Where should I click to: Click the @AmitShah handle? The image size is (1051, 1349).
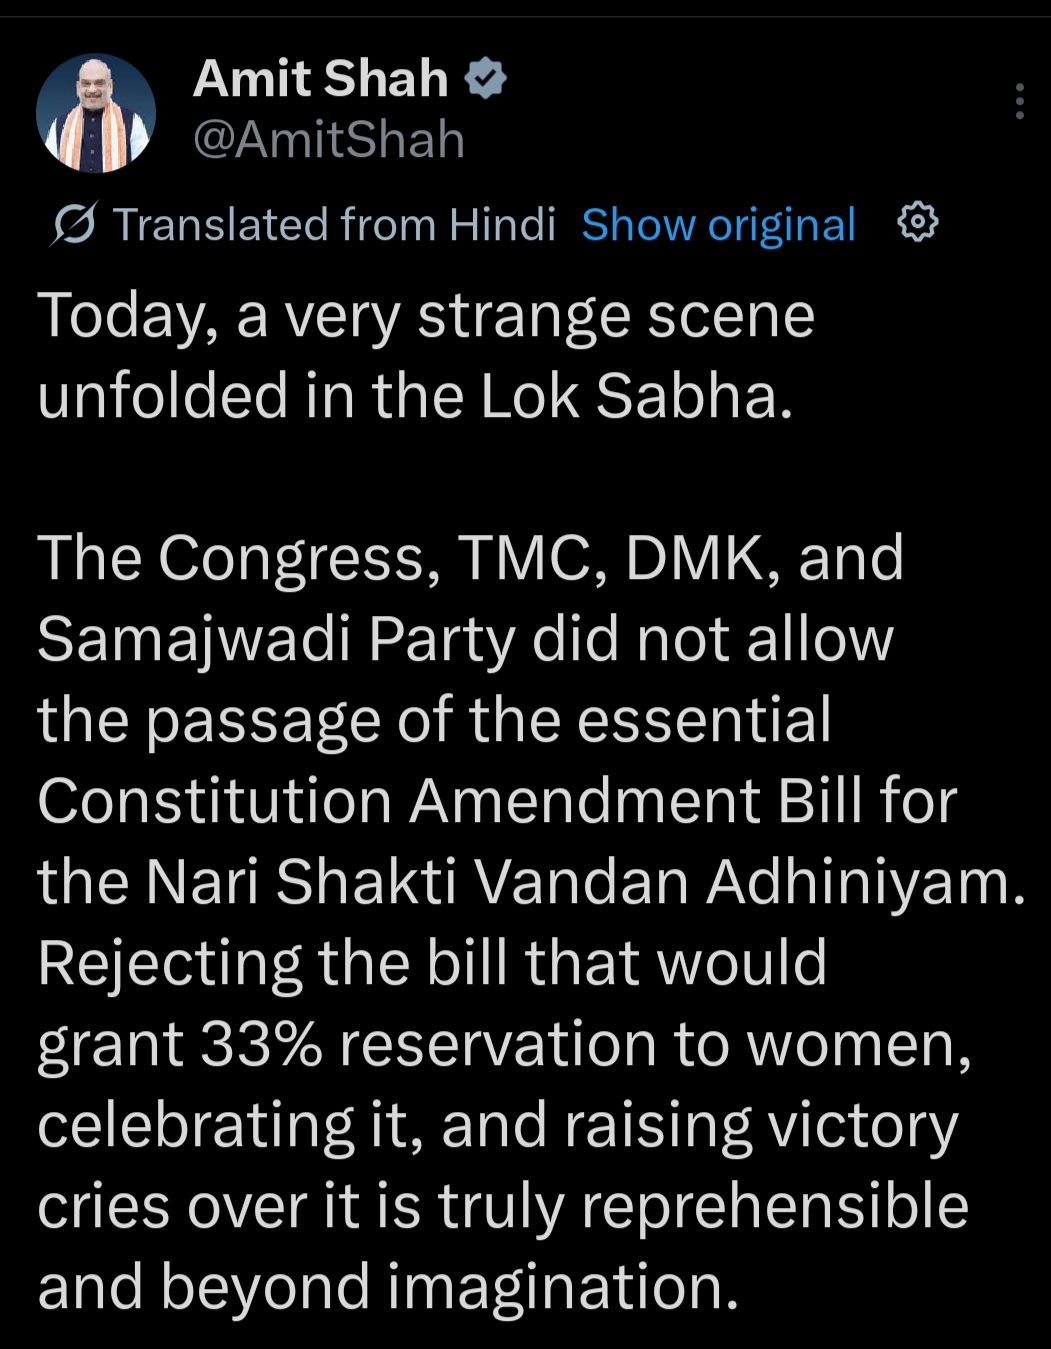click(x=328, y=140)
